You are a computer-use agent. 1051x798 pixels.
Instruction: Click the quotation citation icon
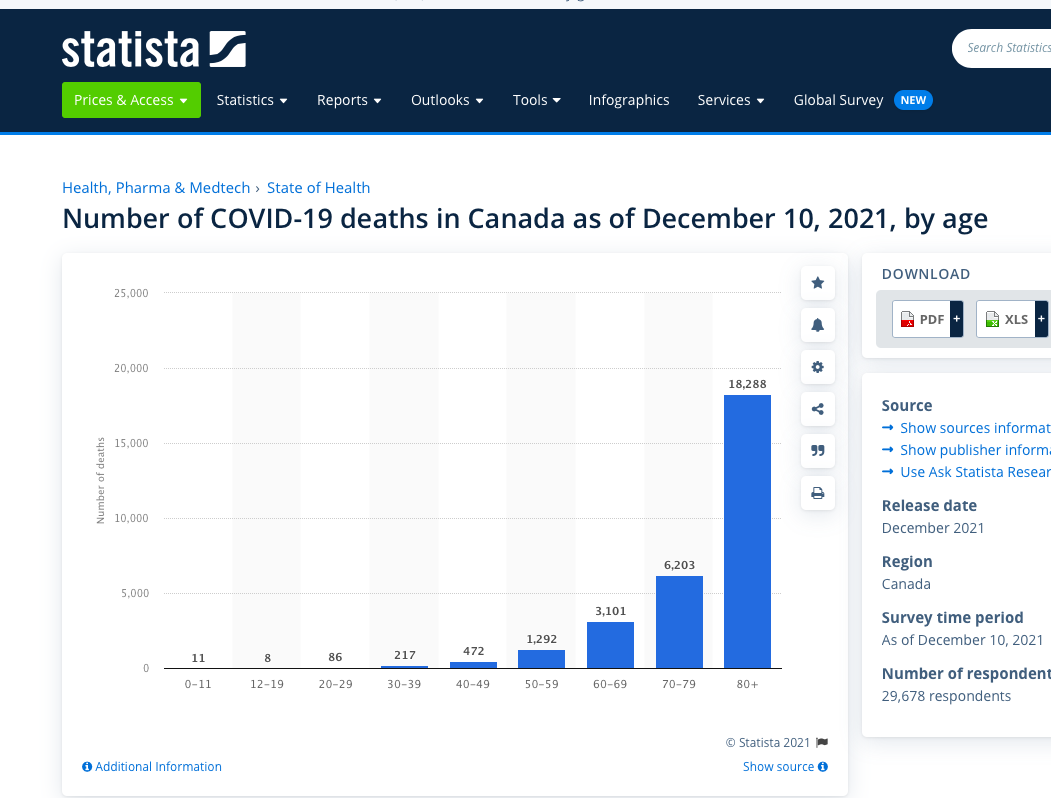pos(817,451)
